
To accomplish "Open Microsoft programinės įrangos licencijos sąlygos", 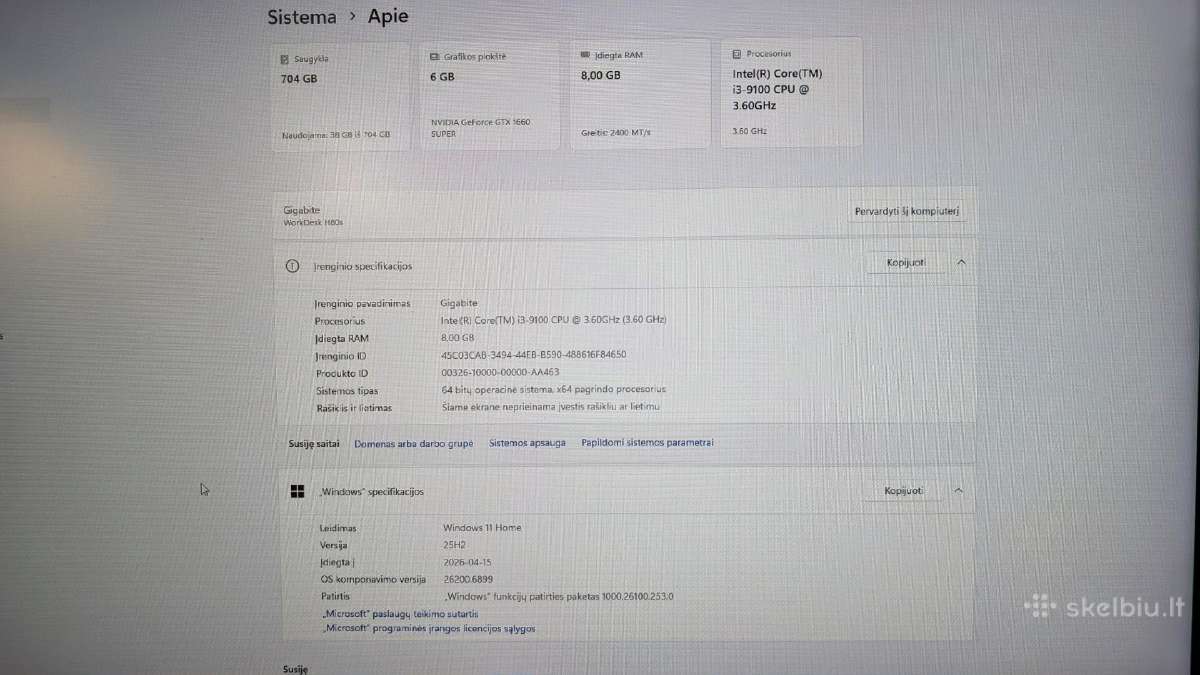I will coord(429,629).
